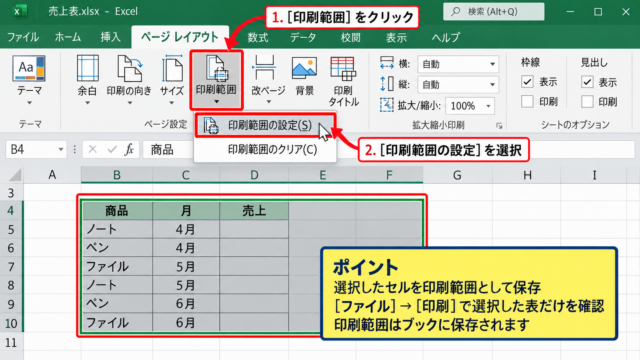Click cell 5月 in row 8
The image size is (640, 360).
click(186, 285)
